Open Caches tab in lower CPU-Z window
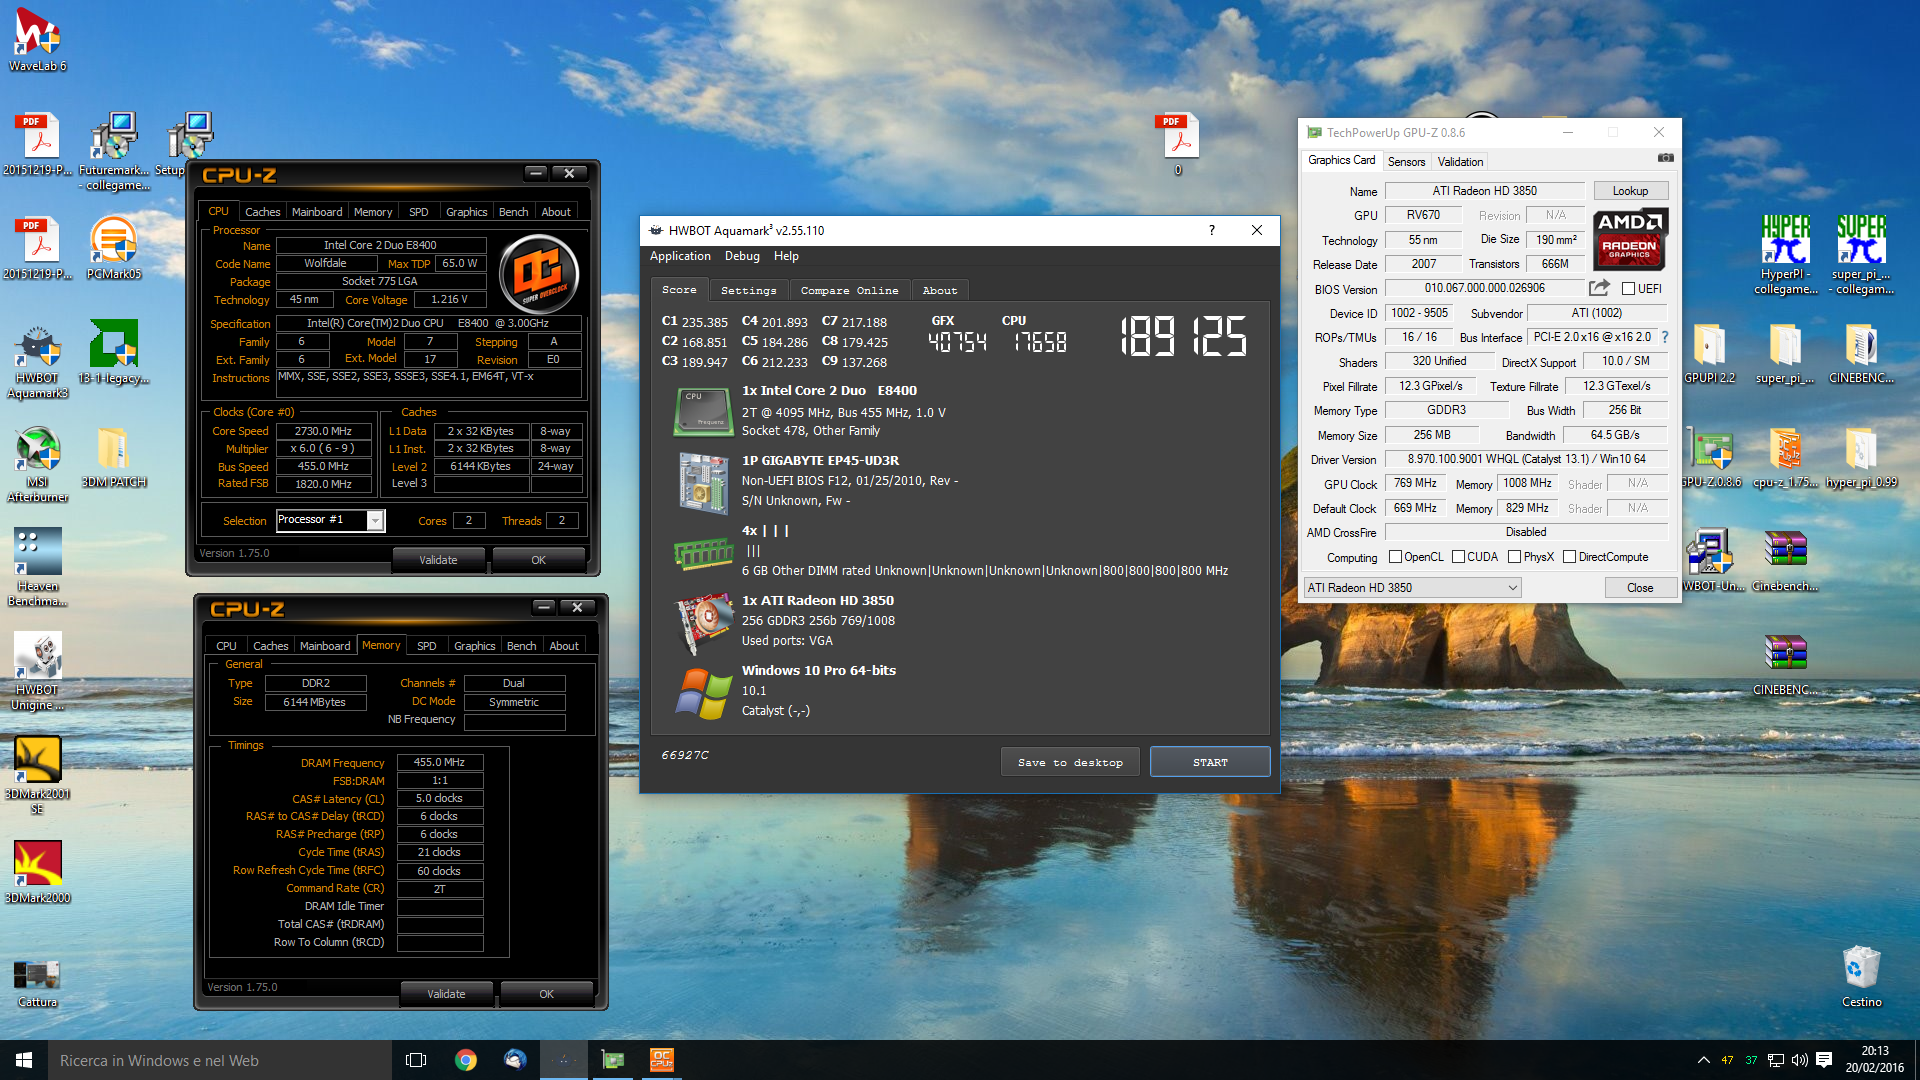 [270, 646]
